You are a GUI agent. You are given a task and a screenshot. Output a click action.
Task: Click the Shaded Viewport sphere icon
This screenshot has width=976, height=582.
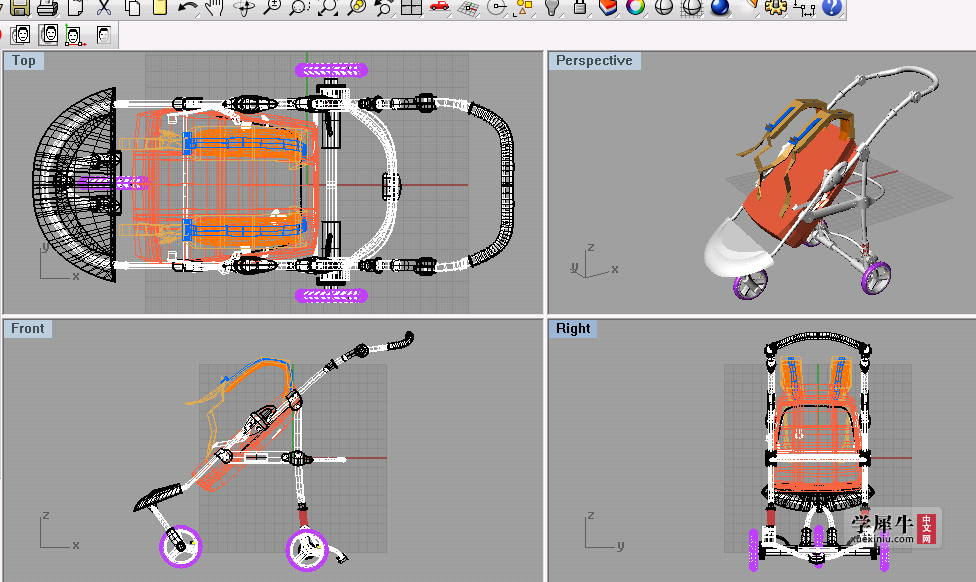(x=664, y=7)
